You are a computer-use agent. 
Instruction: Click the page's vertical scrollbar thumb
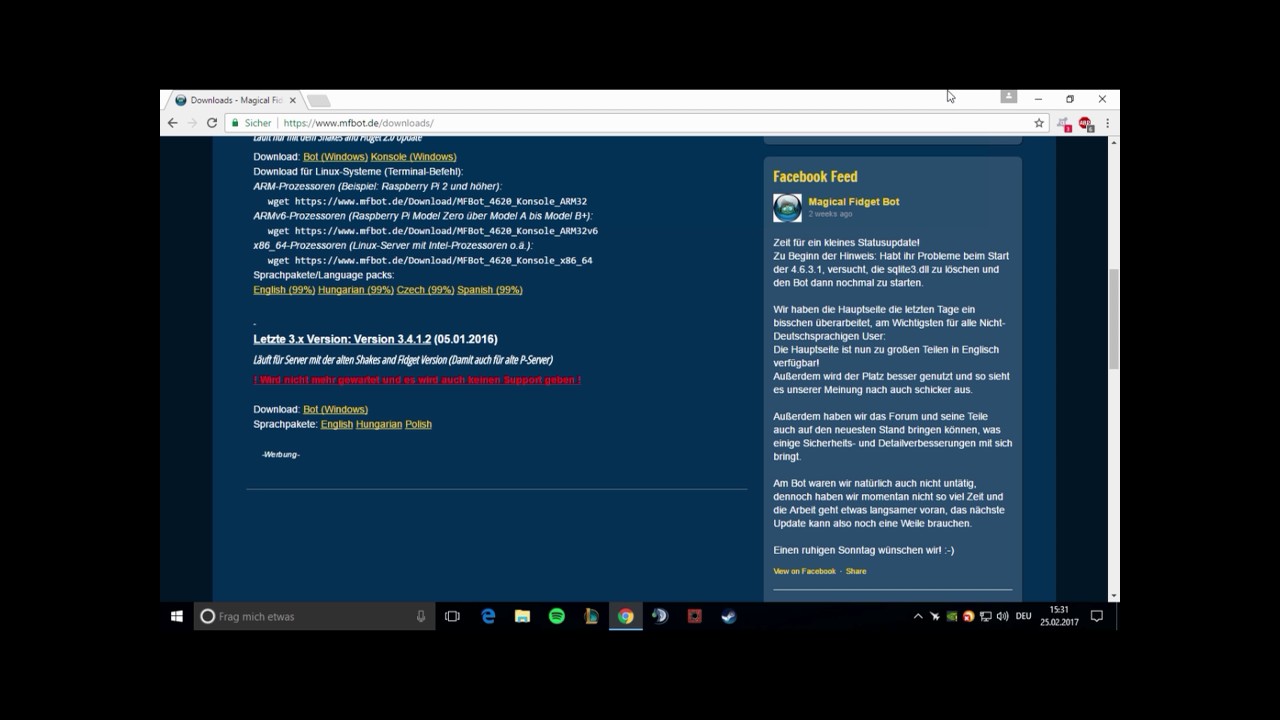click(x=1113, y=320)
